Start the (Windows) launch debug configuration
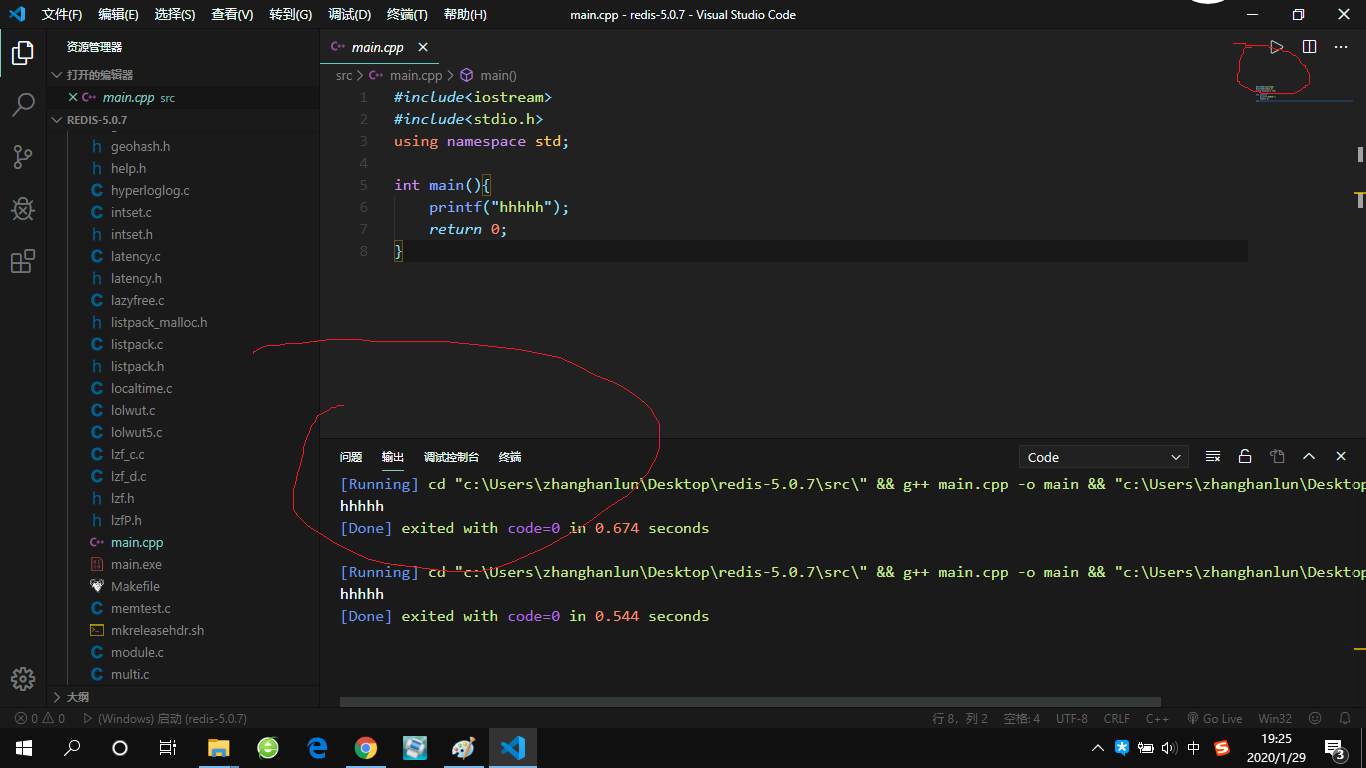 tap(165, 718)
